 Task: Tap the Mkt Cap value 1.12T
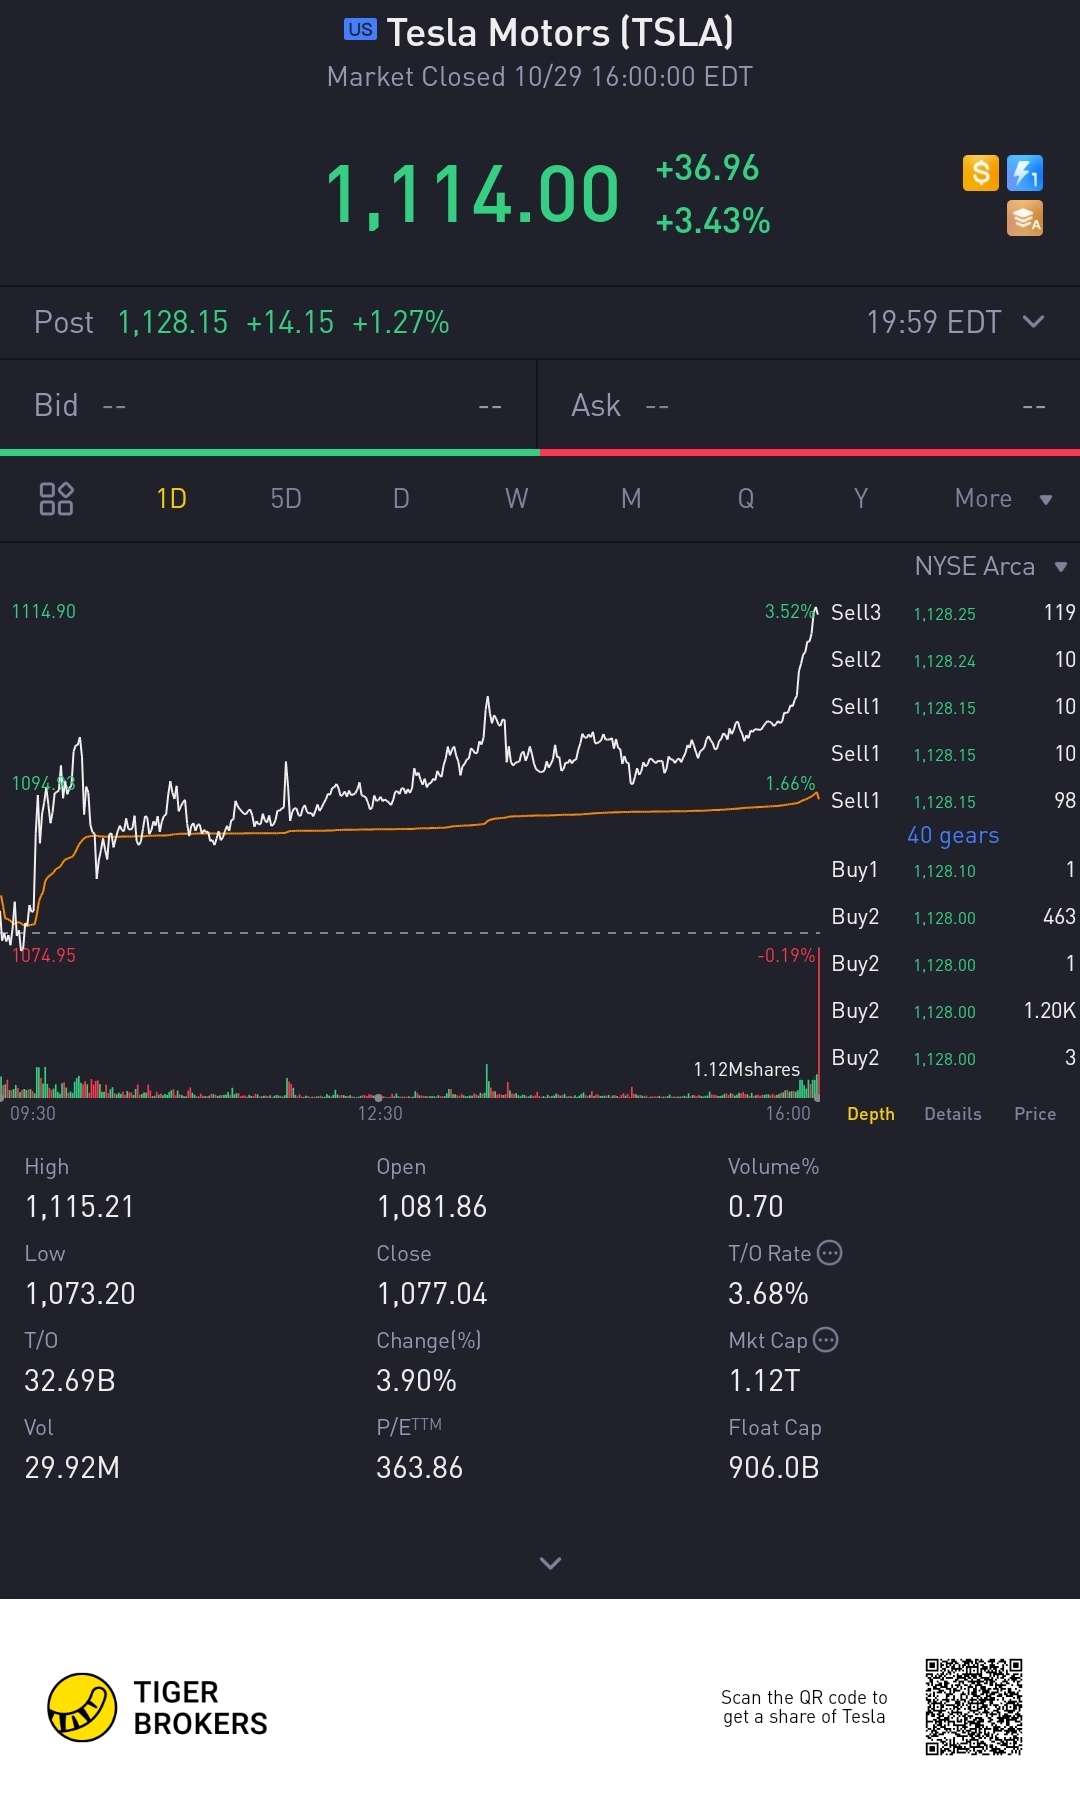[x=765, y=1381]
